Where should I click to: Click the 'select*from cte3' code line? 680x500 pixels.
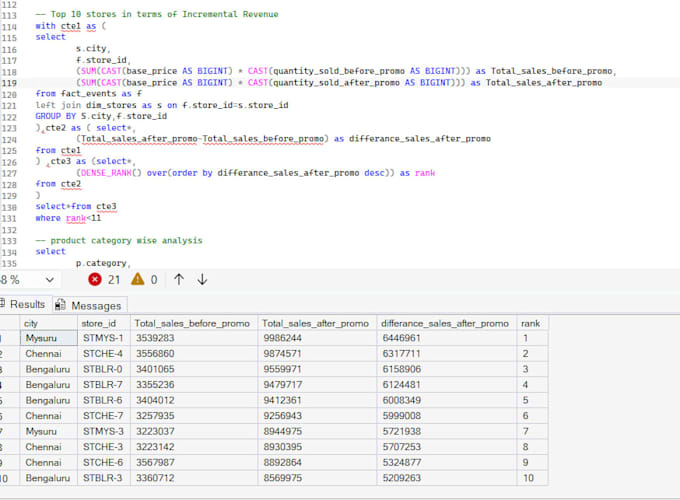click(76, 206)
